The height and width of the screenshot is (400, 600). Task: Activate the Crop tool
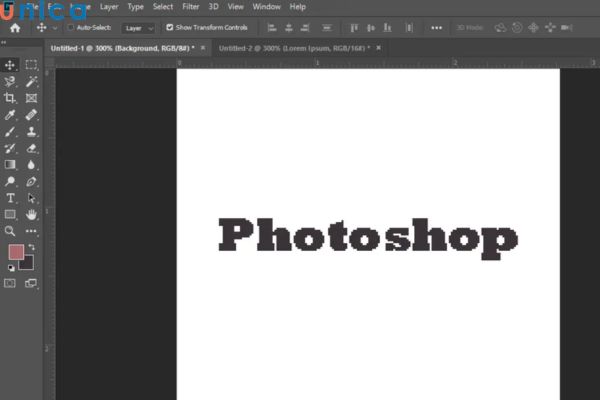pyautogui.click(x=10, y=98)
